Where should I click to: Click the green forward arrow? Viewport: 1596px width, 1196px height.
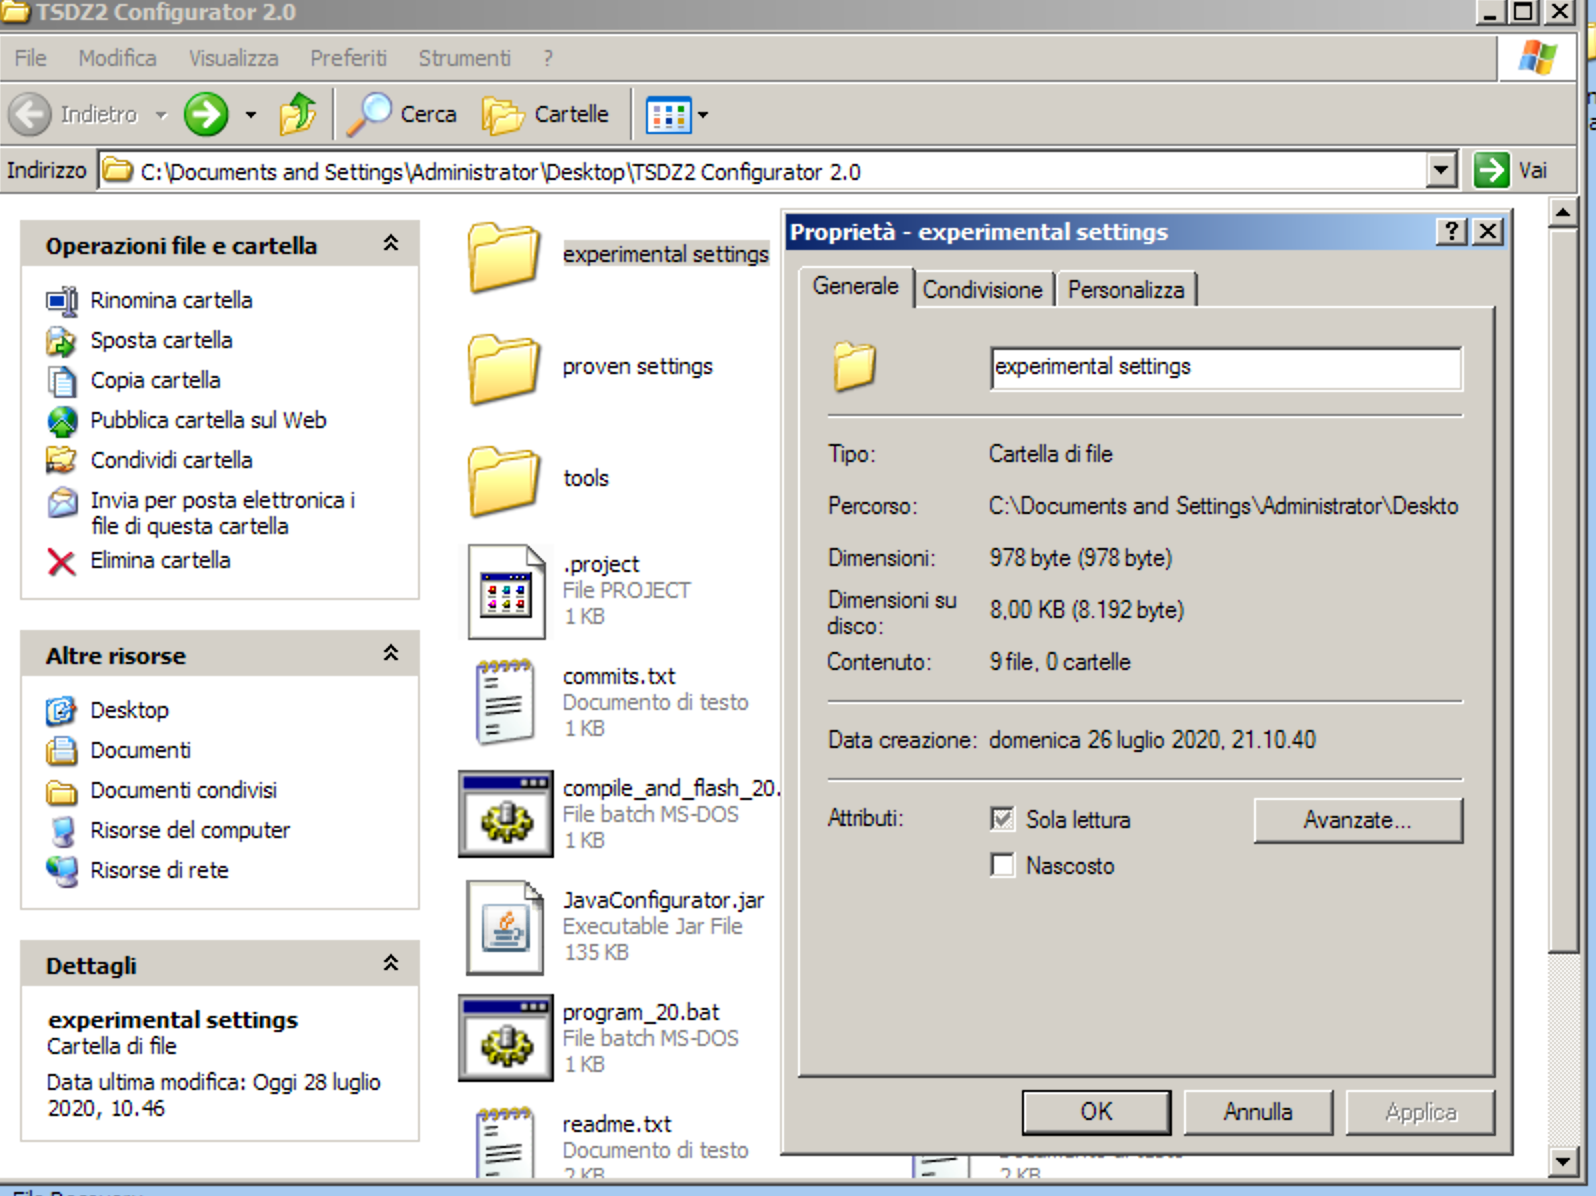pos(206,114)
